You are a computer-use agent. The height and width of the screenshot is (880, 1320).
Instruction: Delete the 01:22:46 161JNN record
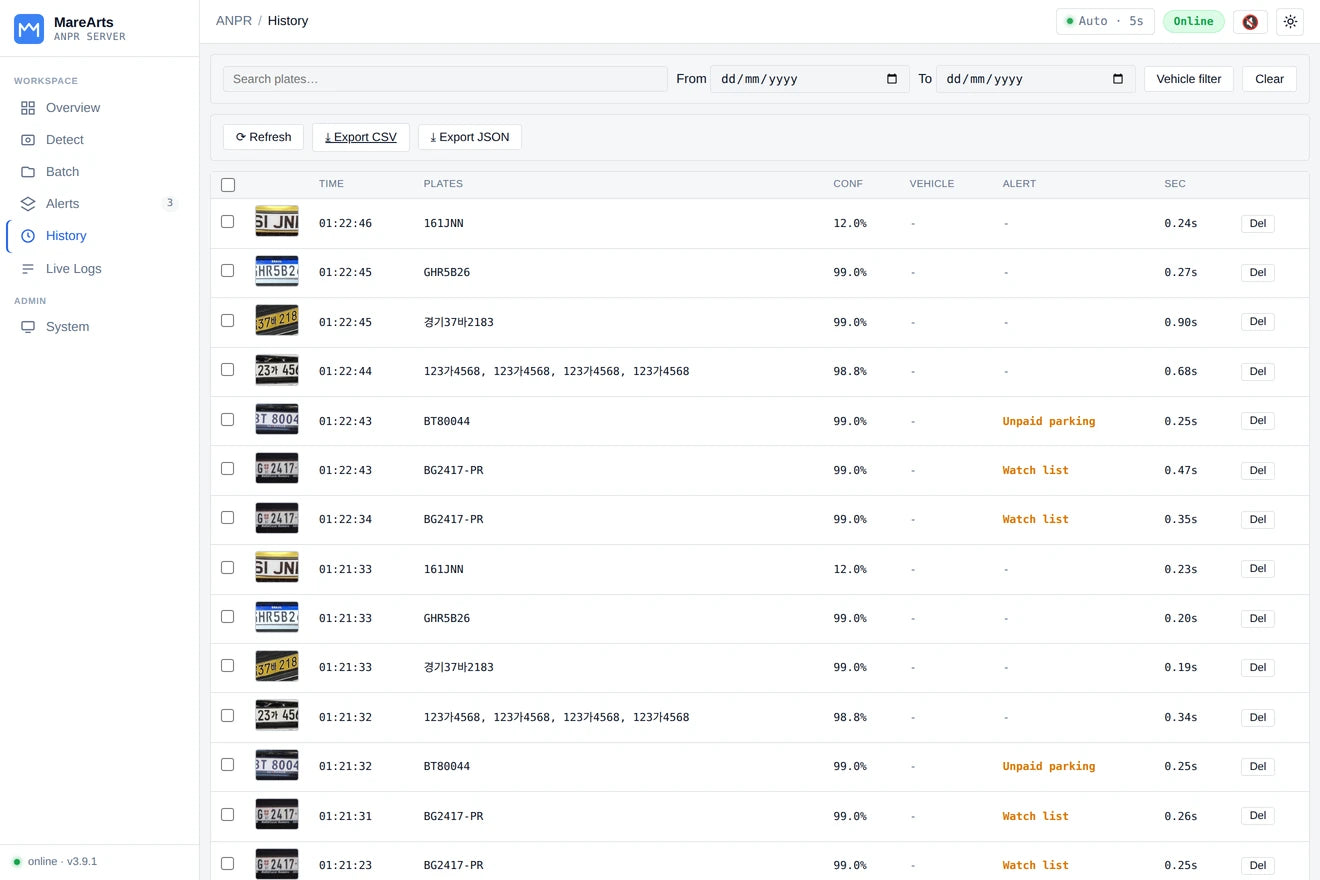pyautogui.click(x=1258, y=223)
